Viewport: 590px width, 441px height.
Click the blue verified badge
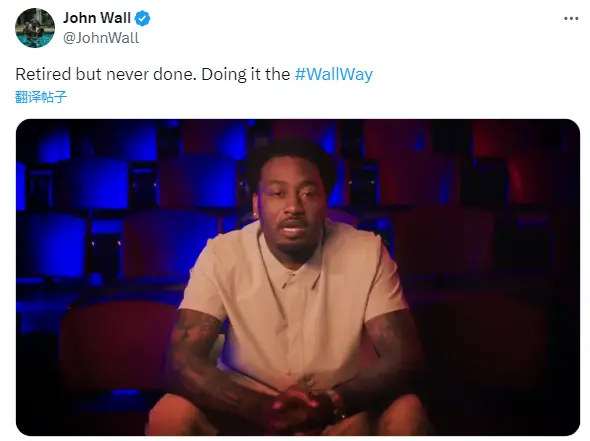click(143, 18)
